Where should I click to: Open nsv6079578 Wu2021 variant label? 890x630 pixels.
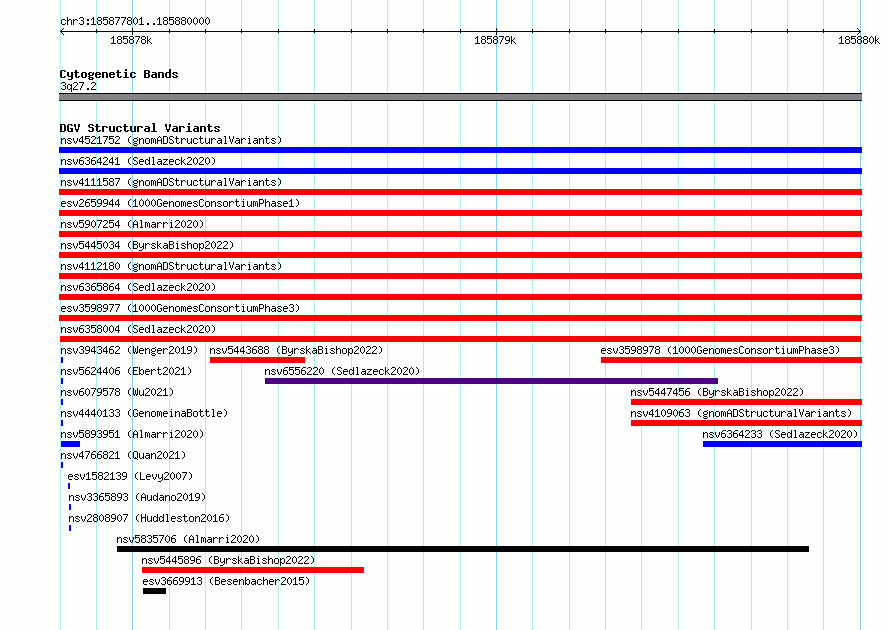coord(117,392)
